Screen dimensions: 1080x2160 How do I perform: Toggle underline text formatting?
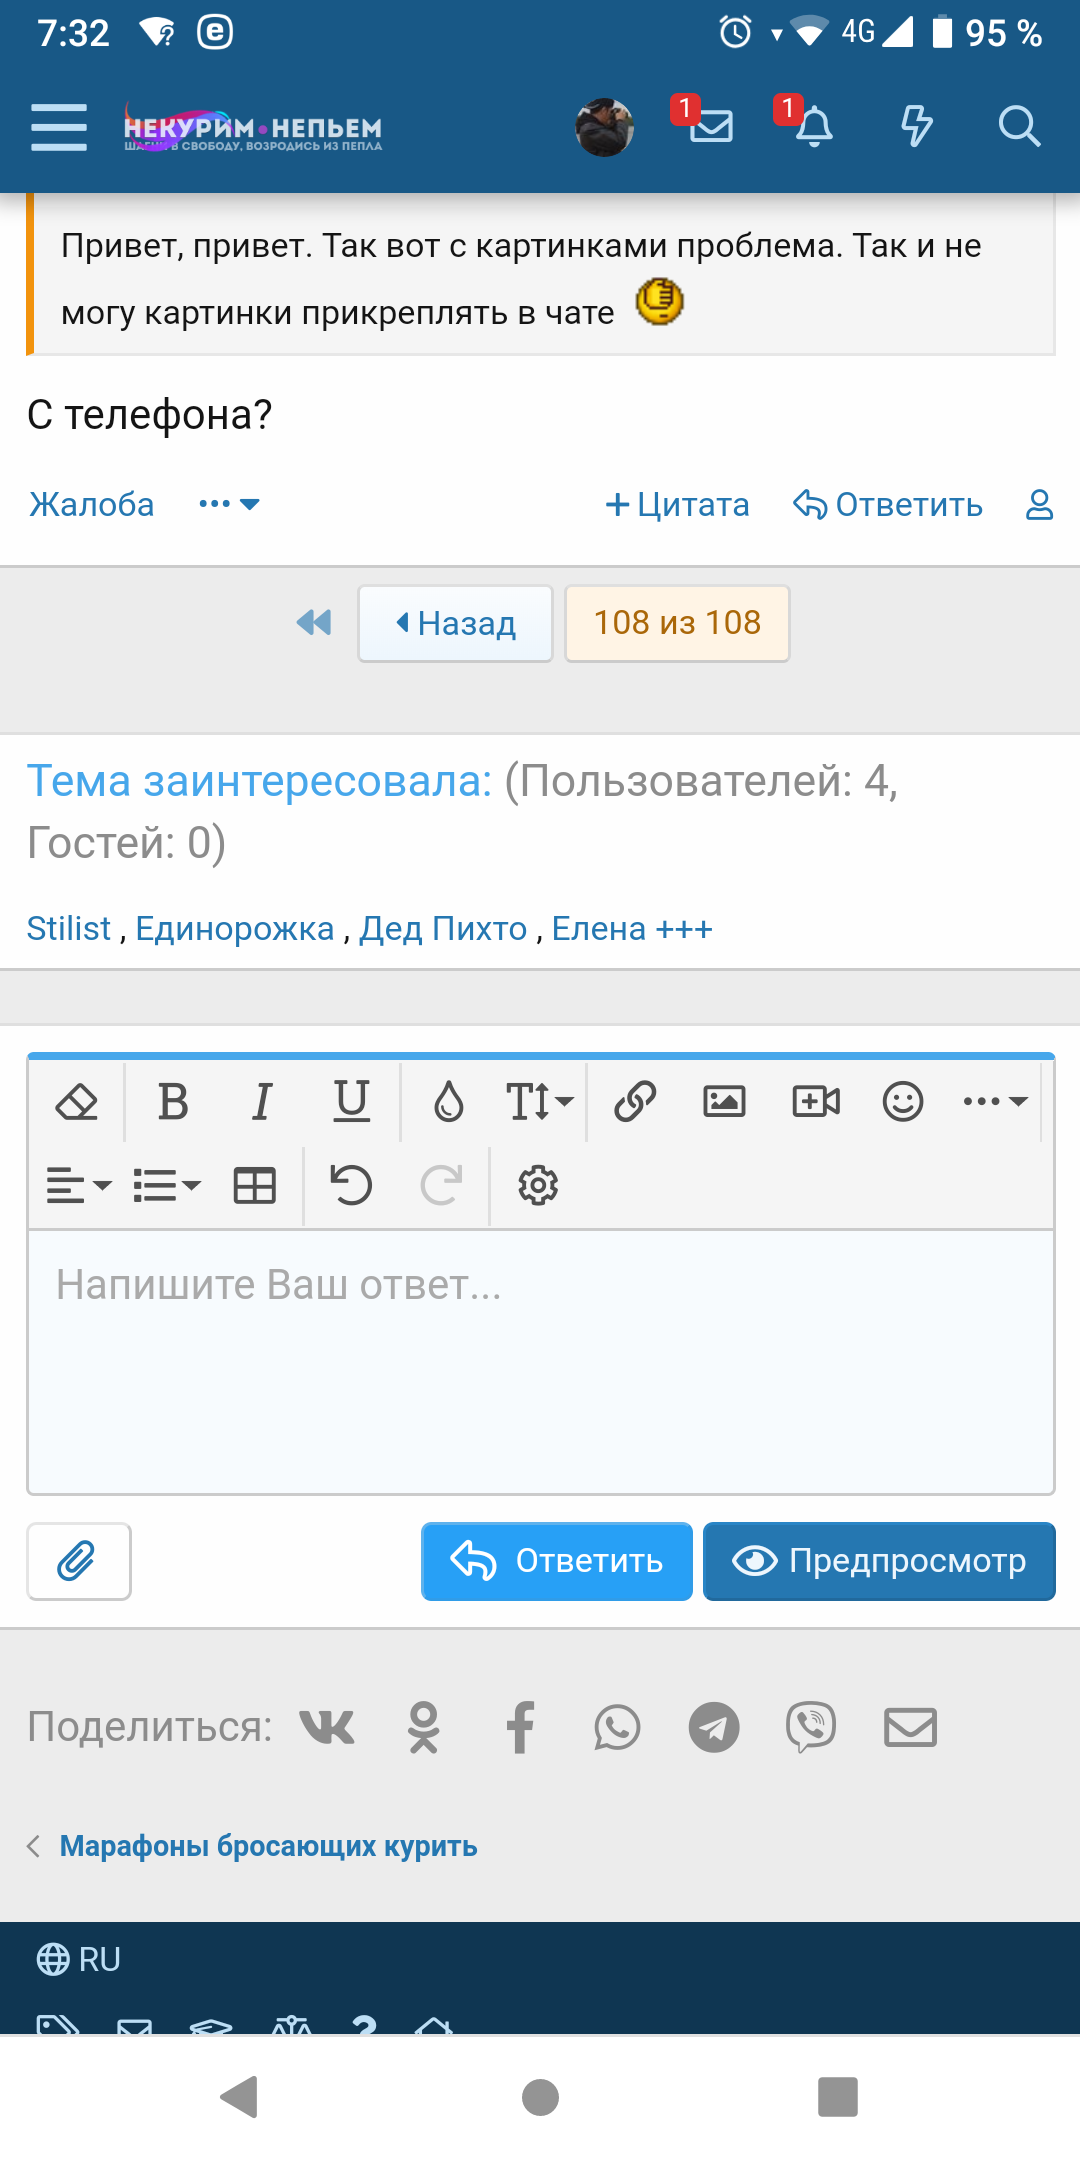(x=351, y=1102)
